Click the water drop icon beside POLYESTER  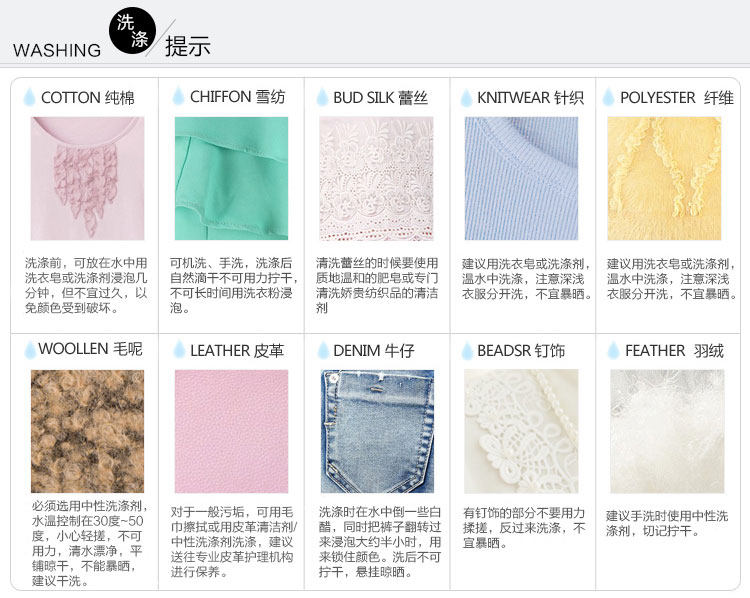[608, 97]
